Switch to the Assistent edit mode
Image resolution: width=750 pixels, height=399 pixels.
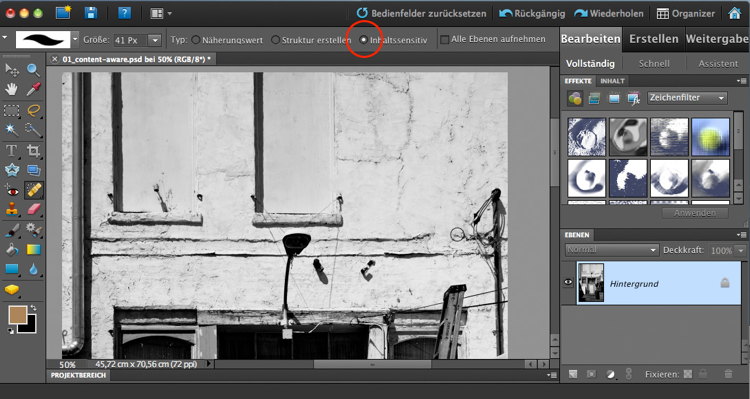click(x=717, y=64)
